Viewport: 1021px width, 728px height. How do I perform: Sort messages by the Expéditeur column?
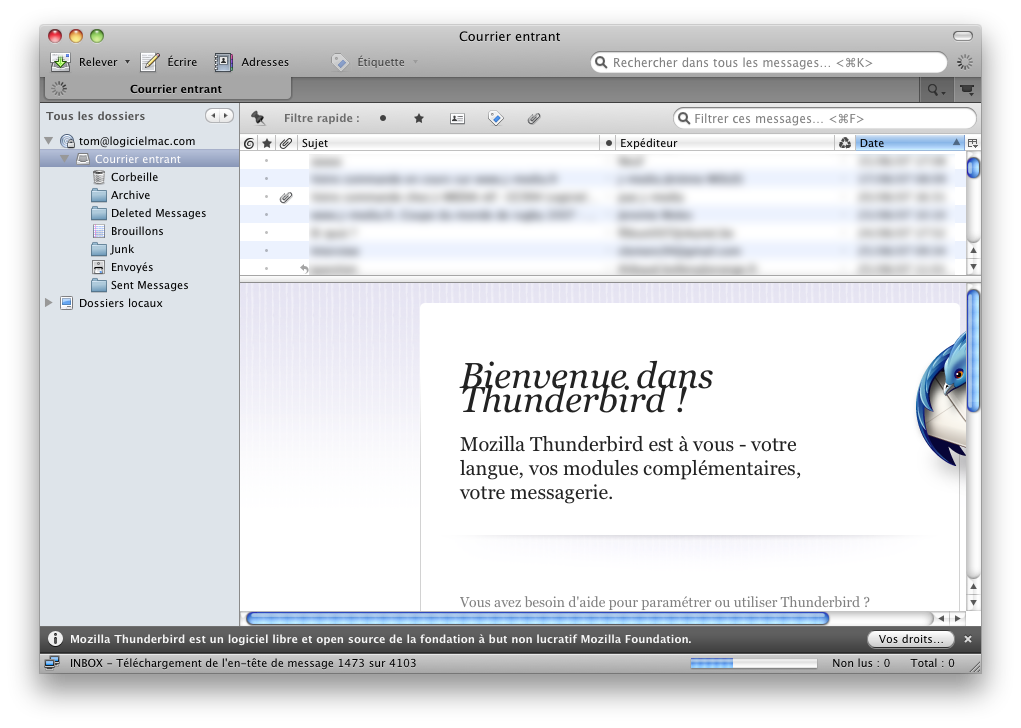[x=725, y=143]
